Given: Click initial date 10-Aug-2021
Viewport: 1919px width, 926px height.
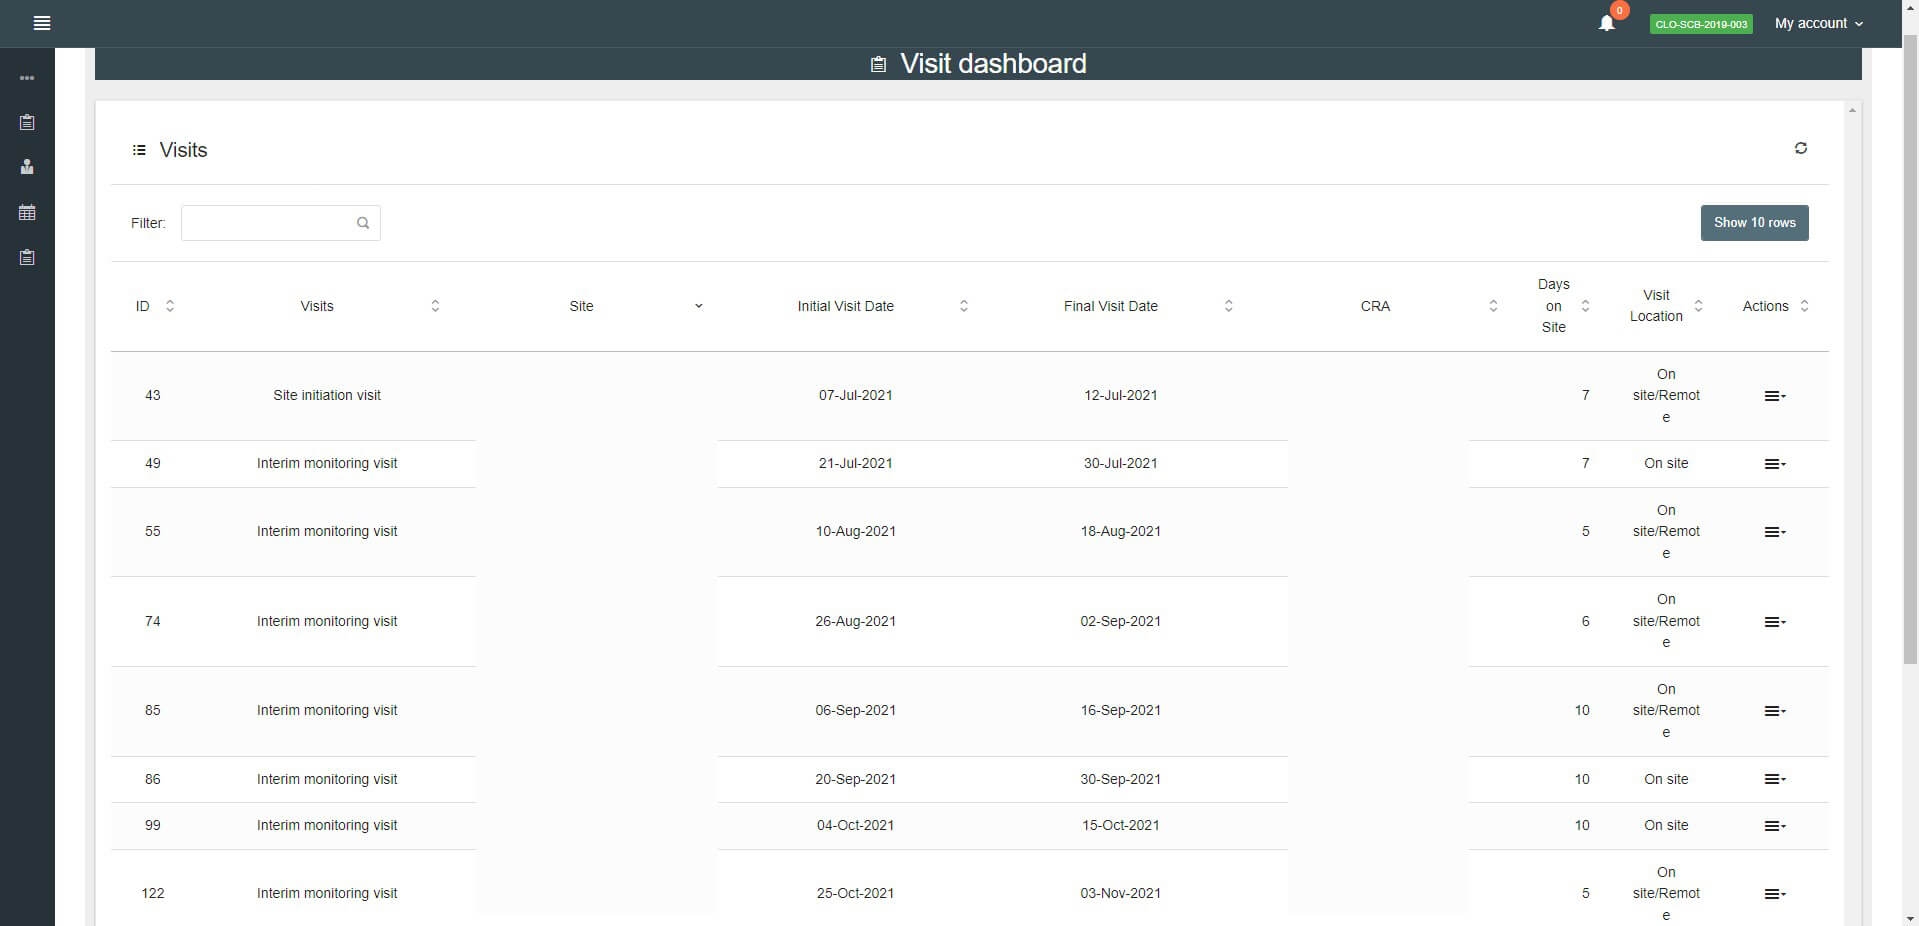Looking at the screenshot, I should pos(855,531).
